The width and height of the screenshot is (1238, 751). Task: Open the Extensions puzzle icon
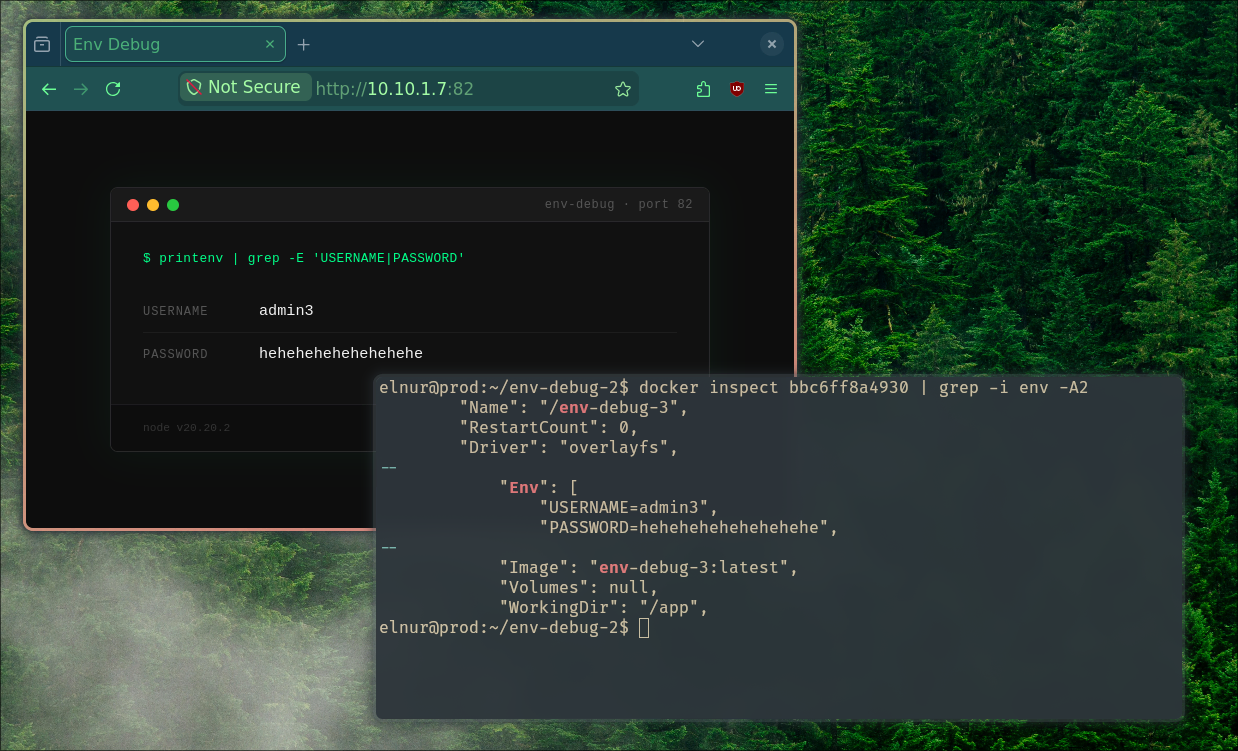pos(703,89)
